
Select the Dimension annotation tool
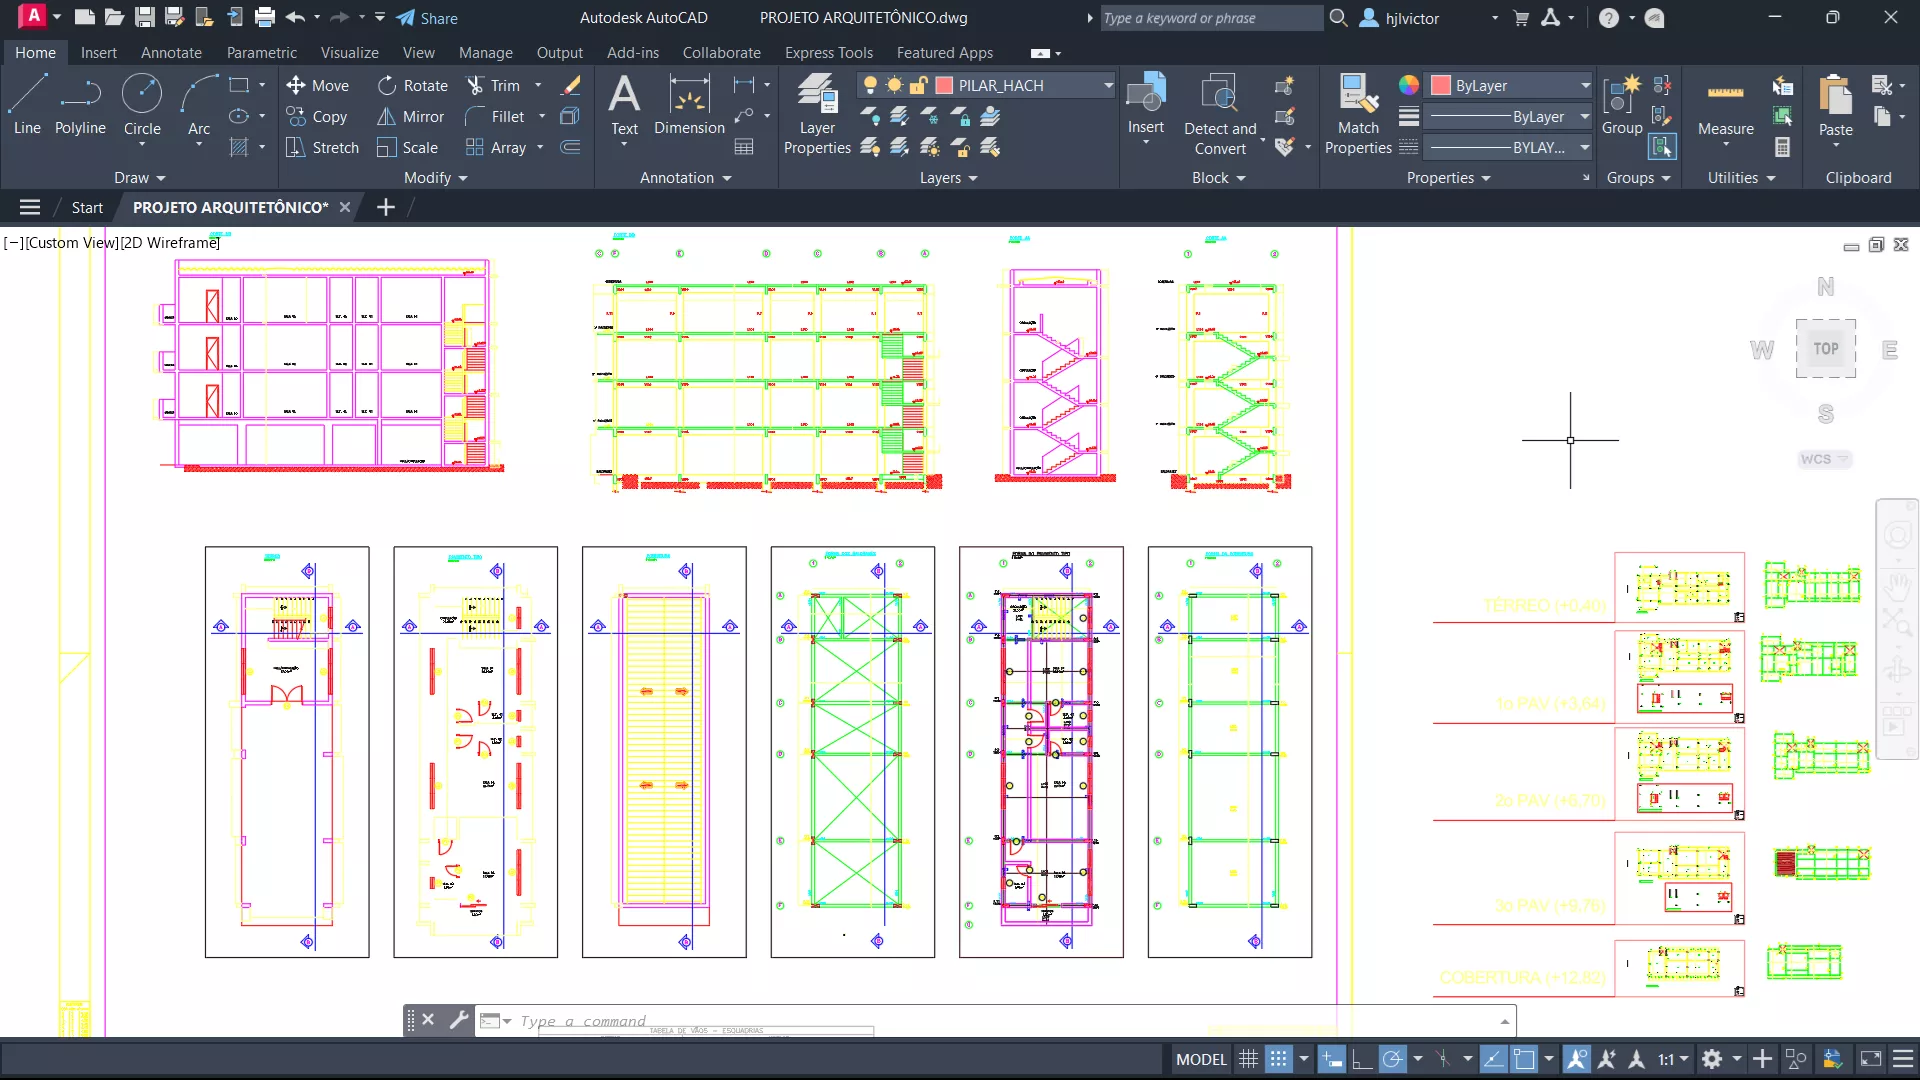point(689,105)
